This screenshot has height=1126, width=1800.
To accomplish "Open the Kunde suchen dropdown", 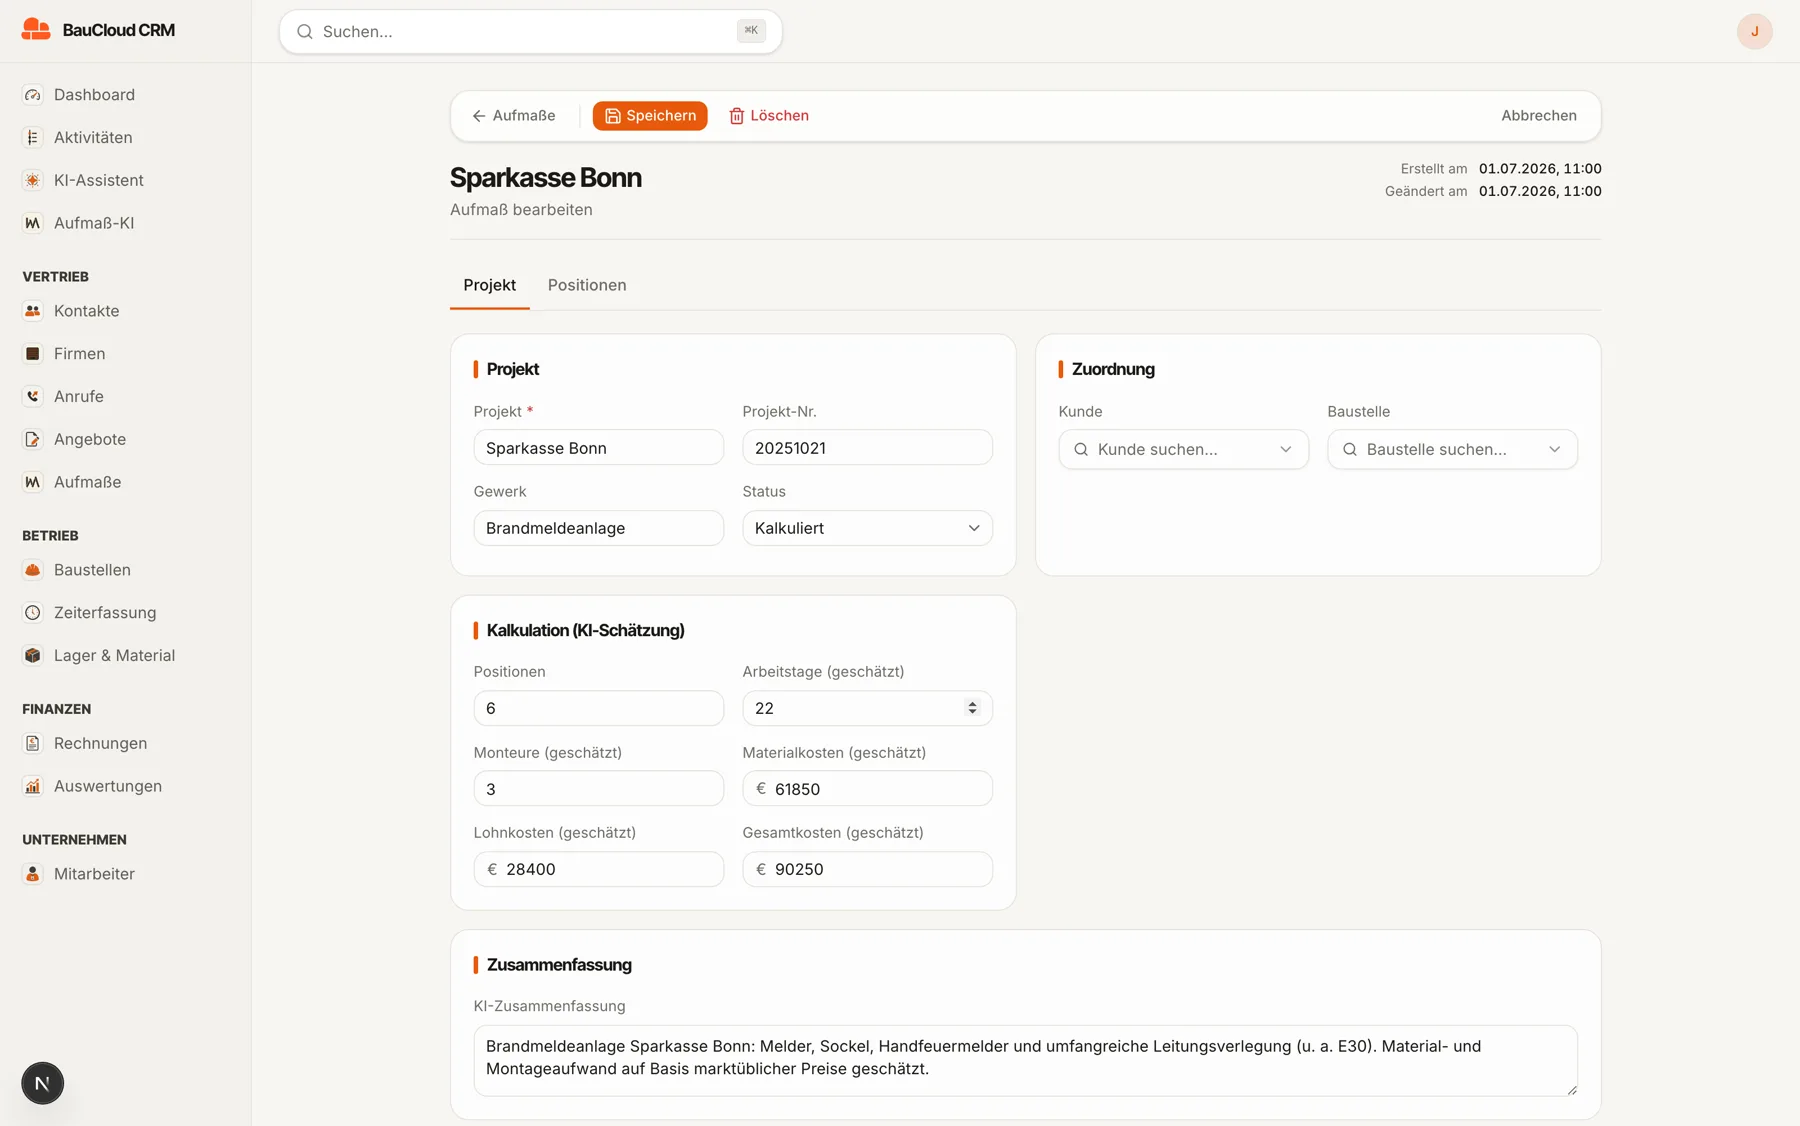I will pos(1183,450).
